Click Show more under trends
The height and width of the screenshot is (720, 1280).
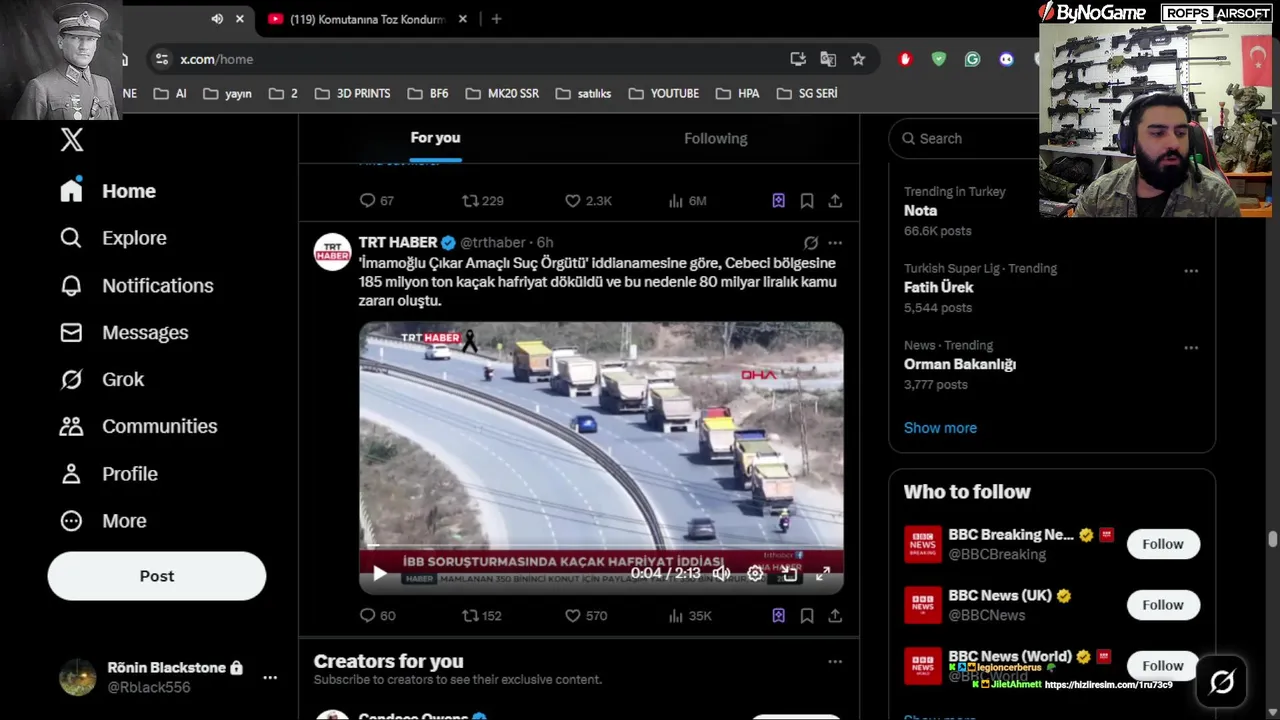point(940,428)
